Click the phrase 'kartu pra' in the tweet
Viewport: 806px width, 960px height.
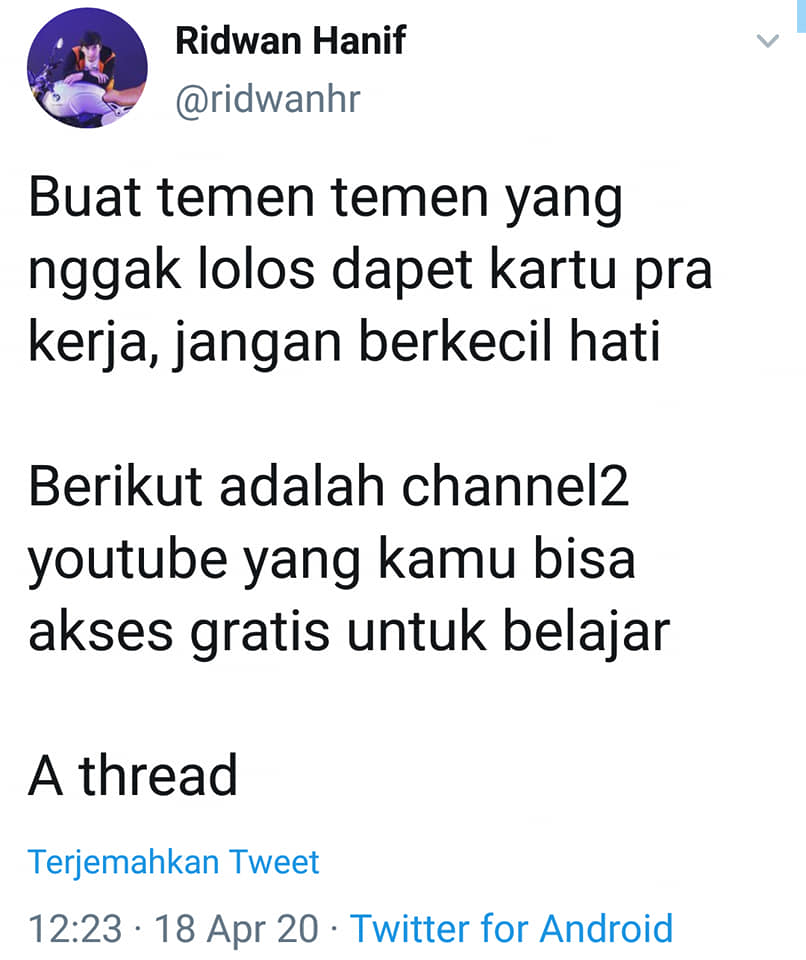(x=601, y=271)
